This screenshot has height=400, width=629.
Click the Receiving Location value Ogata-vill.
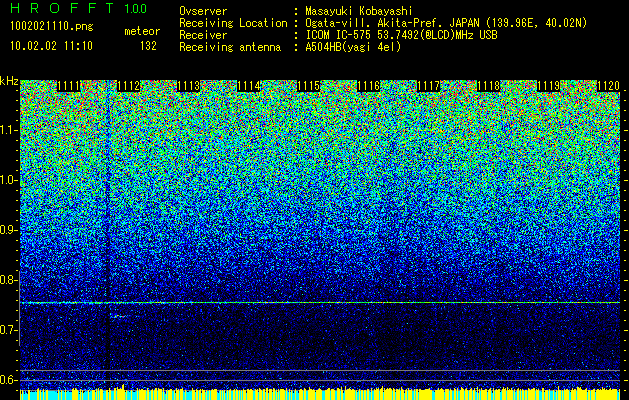tap(446, 23)
